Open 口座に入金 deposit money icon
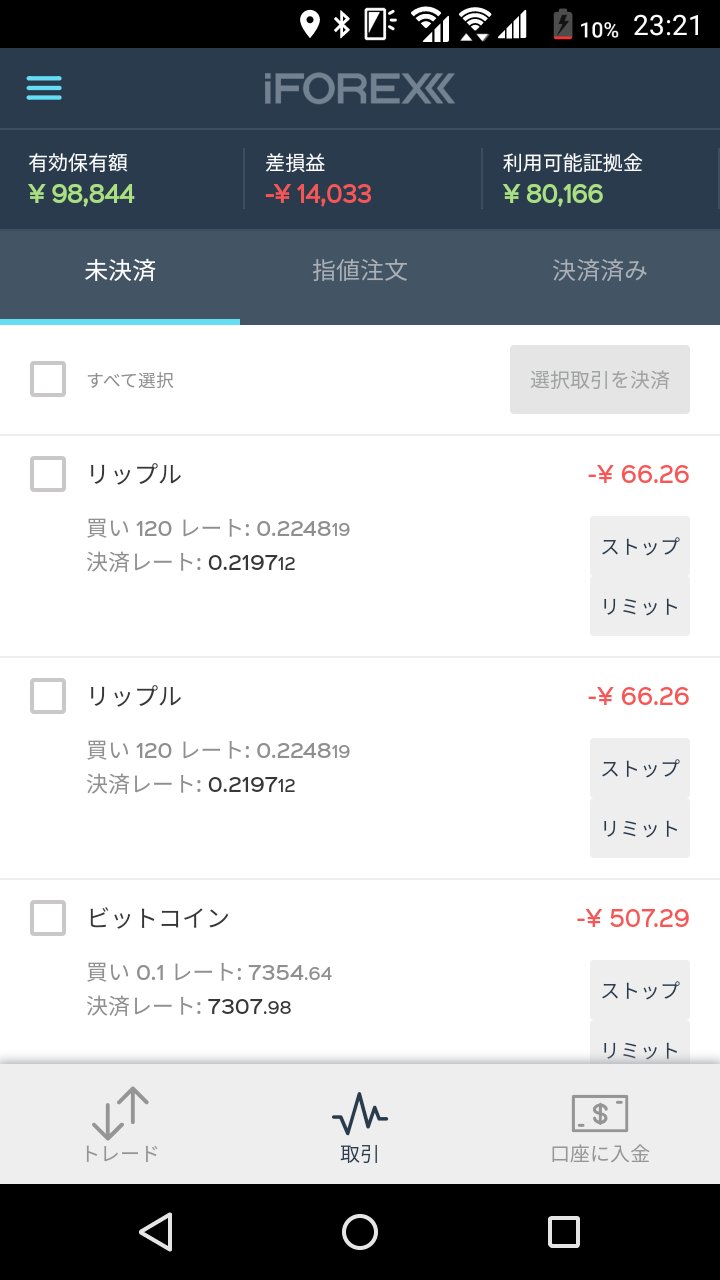 tap(599, 1113)
